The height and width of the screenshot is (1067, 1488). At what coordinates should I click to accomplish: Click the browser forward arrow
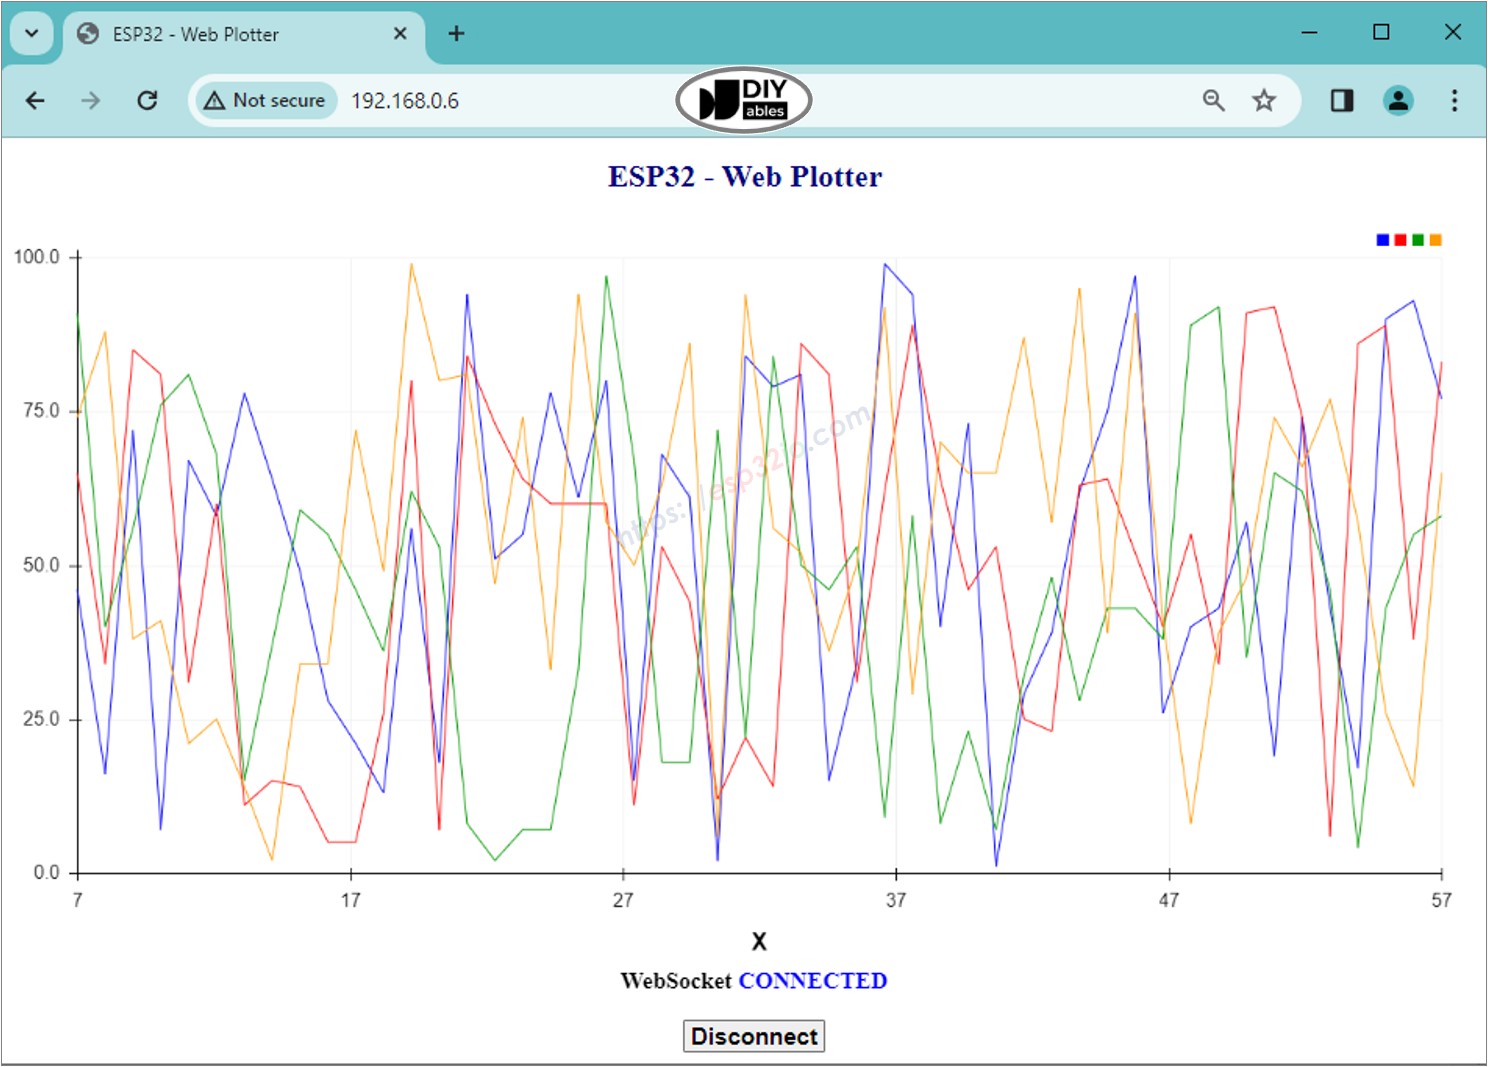pyautogui.click(x=90, y=100)
